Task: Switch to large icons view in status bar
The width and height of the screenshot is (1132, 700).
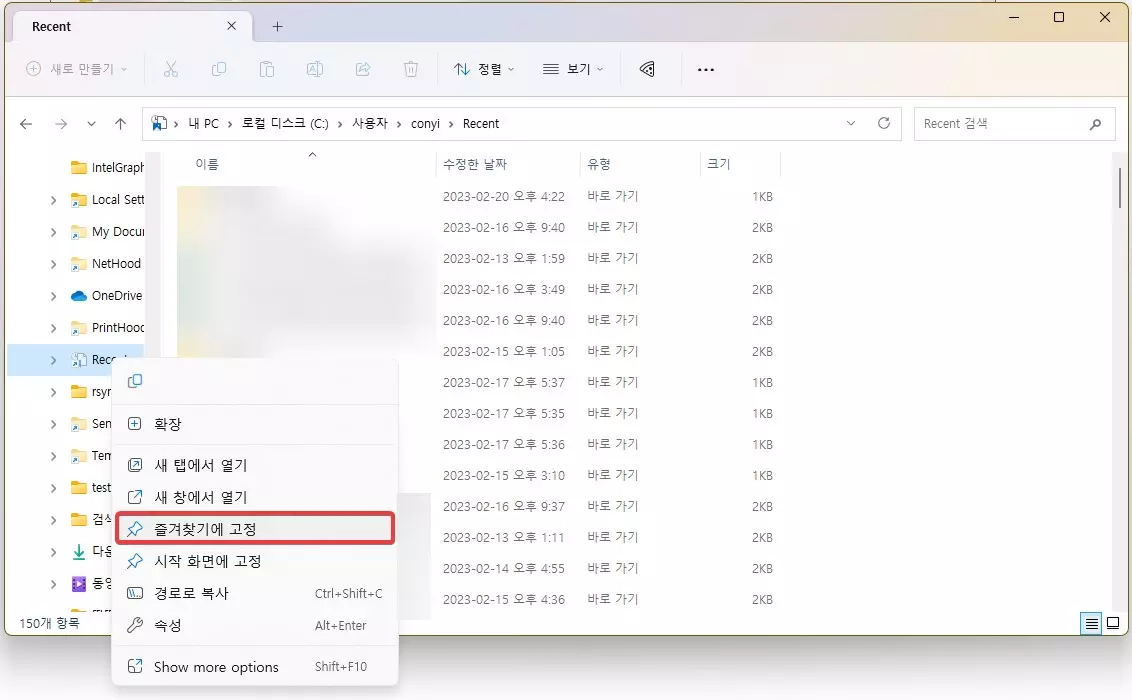Action: tap(1113, 623)
